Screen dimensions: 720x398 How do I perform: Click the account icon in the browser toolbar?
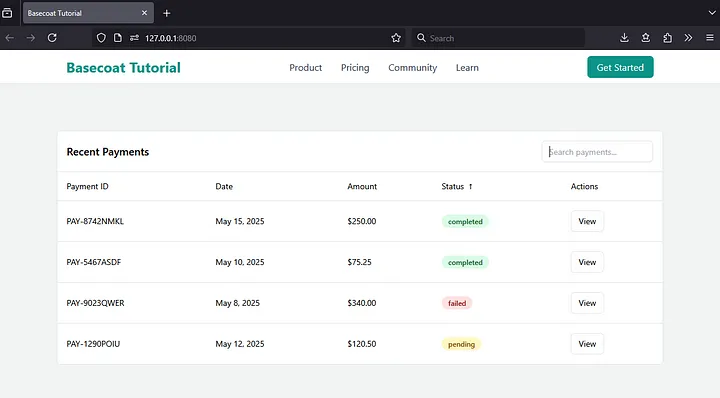click(x=646, y=38)
